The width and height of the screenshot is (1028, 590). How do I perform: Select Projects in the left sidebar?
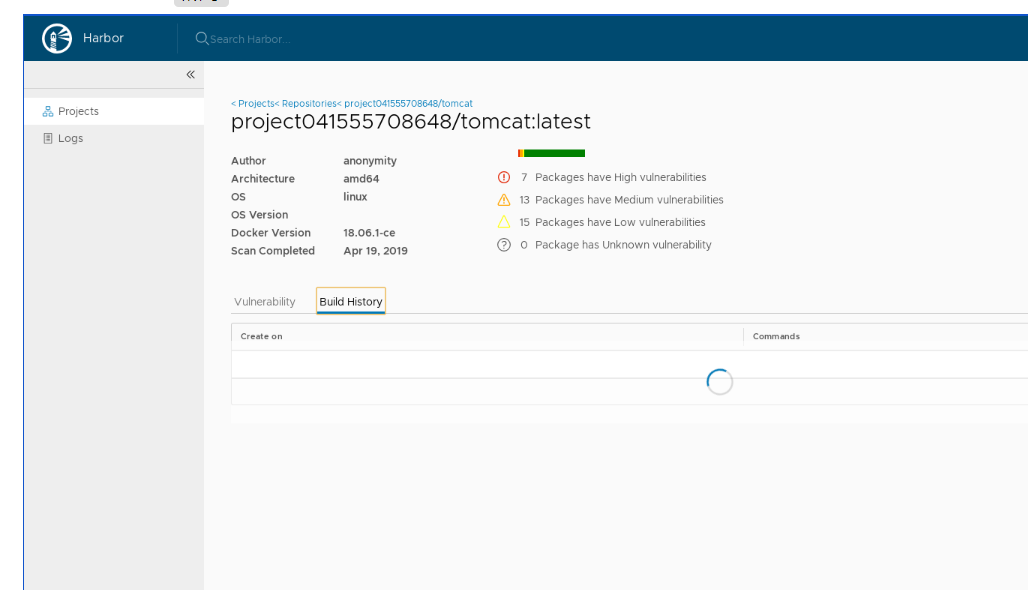click(x=74, y=111)
